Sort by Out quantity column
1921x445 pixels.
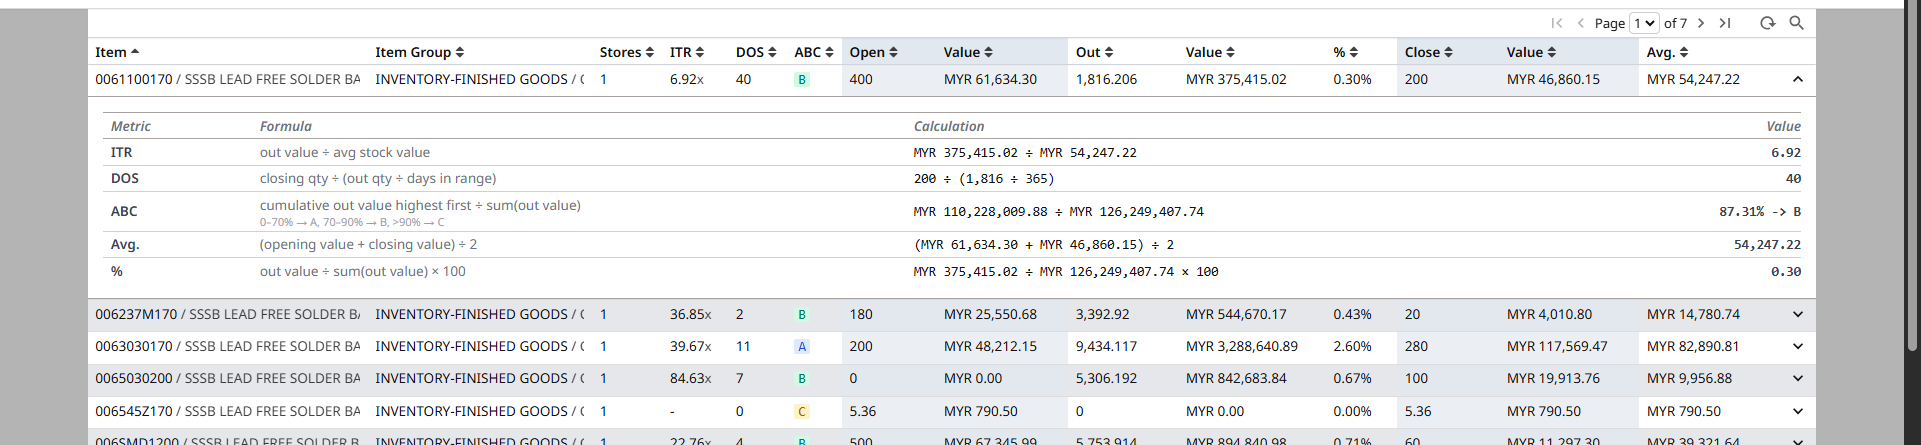(x=1095, y=52)
